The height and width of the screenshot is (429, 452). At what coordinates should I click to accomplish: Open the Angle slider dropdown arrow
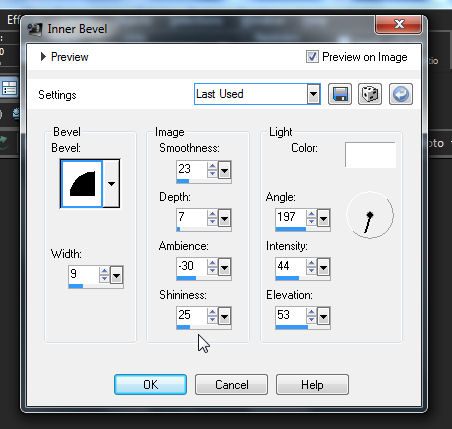323,219
